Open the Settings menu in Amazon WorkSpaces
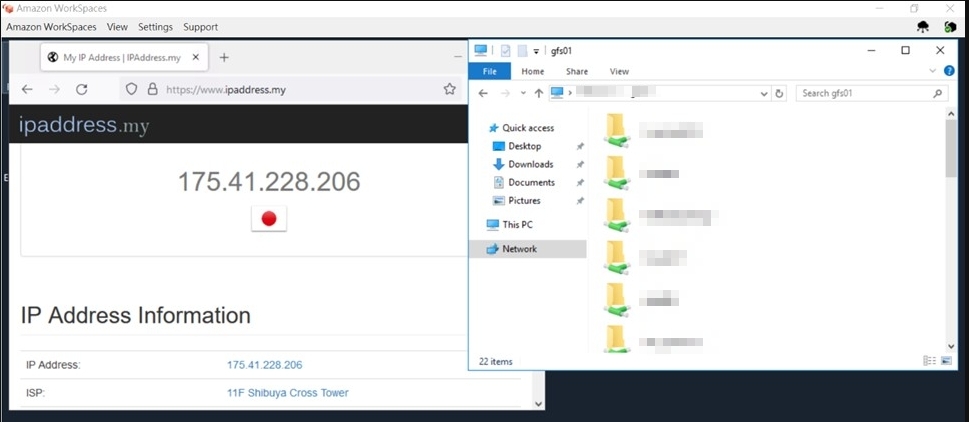 coord(155,27)
